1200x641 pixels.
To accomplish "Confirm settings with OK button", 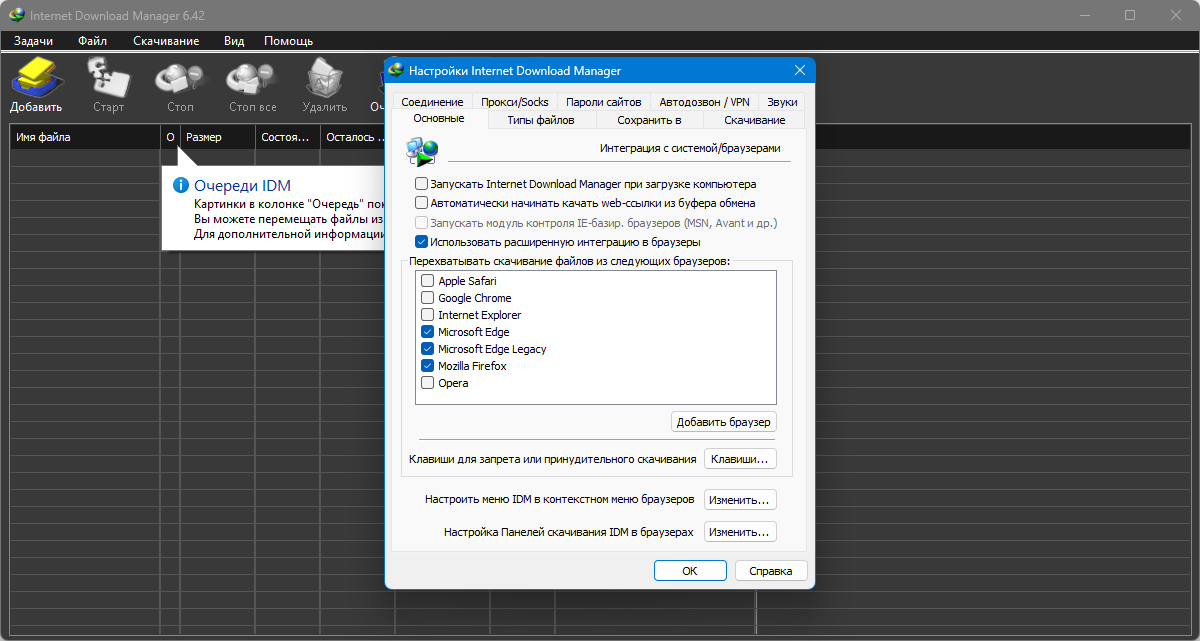I will (x=690, y=571).
